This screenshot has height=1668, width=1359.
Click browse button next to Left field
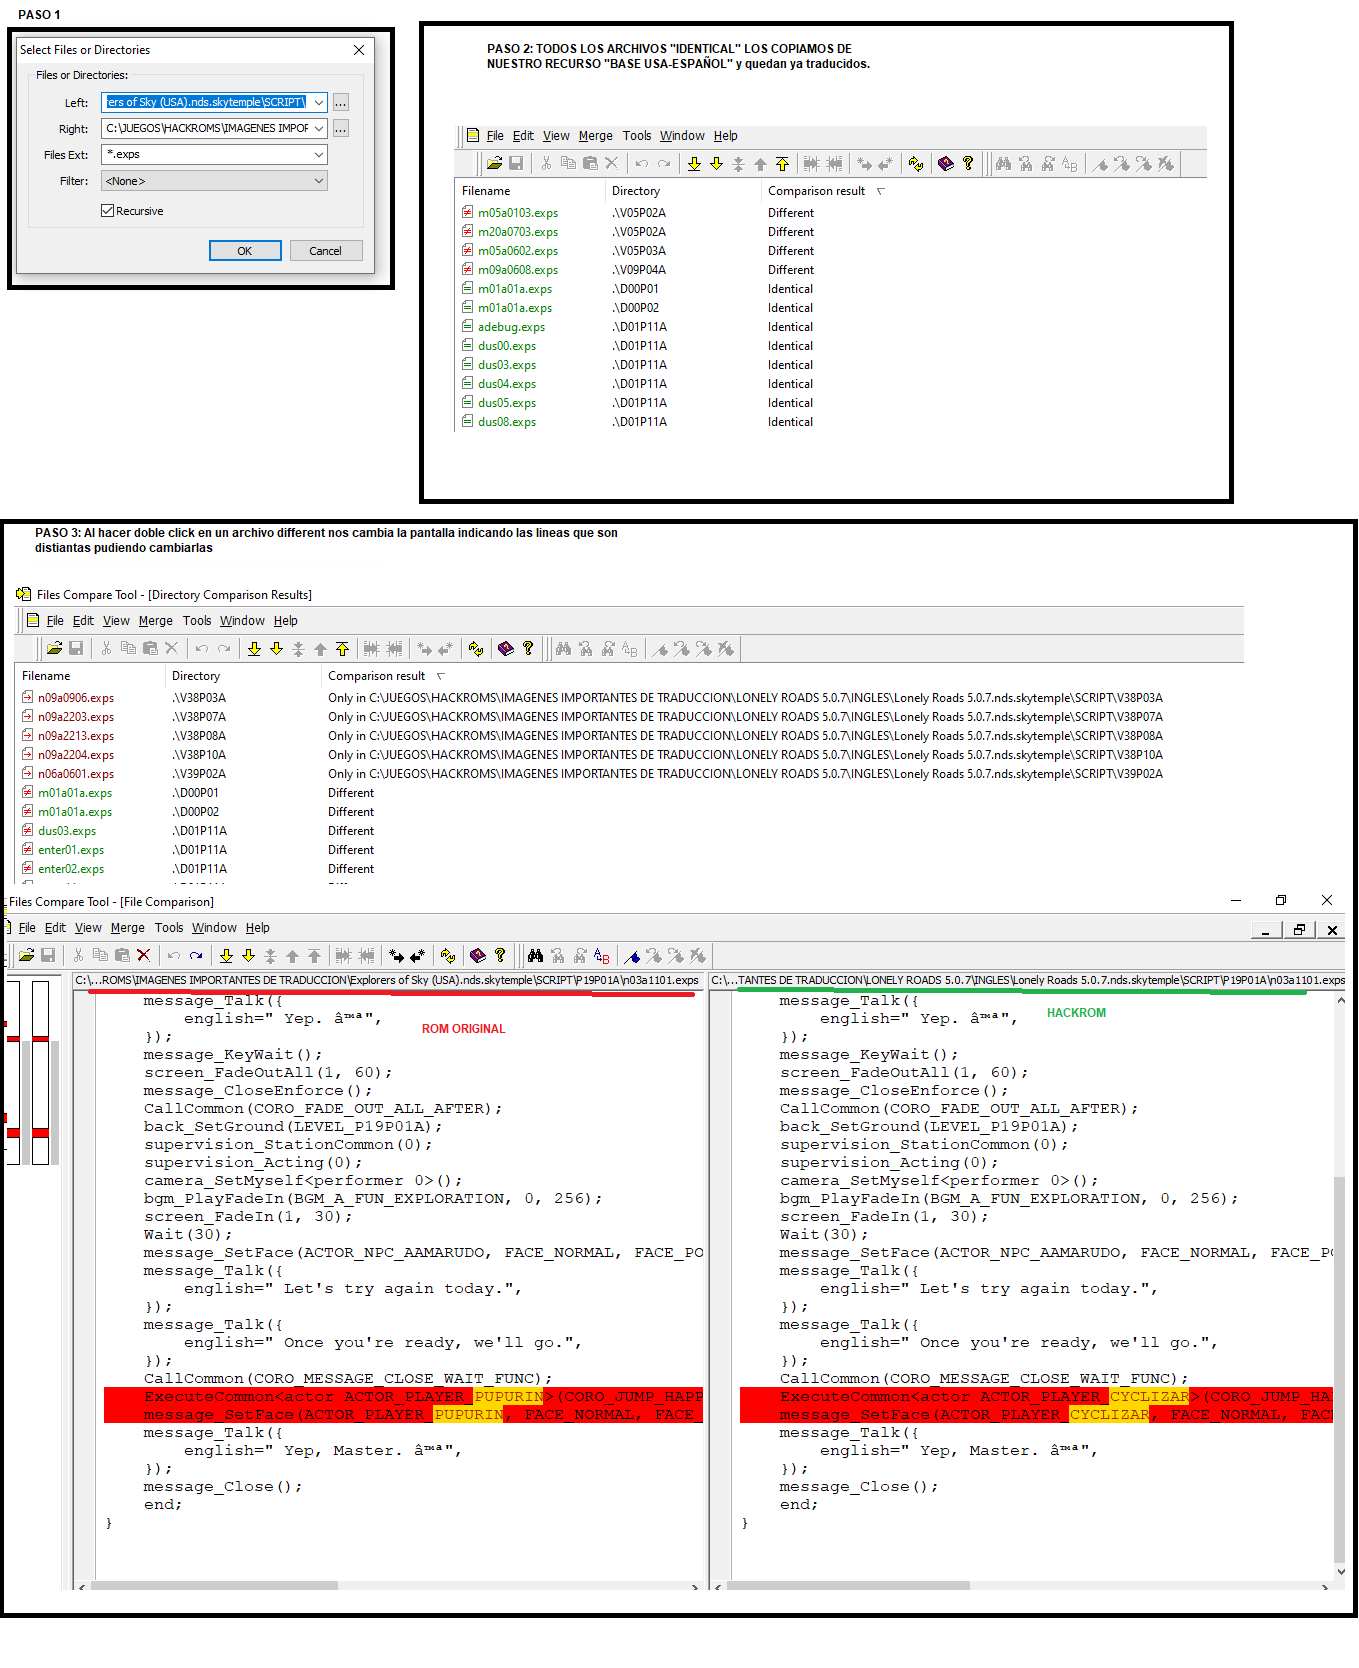(x=341, y=102)
